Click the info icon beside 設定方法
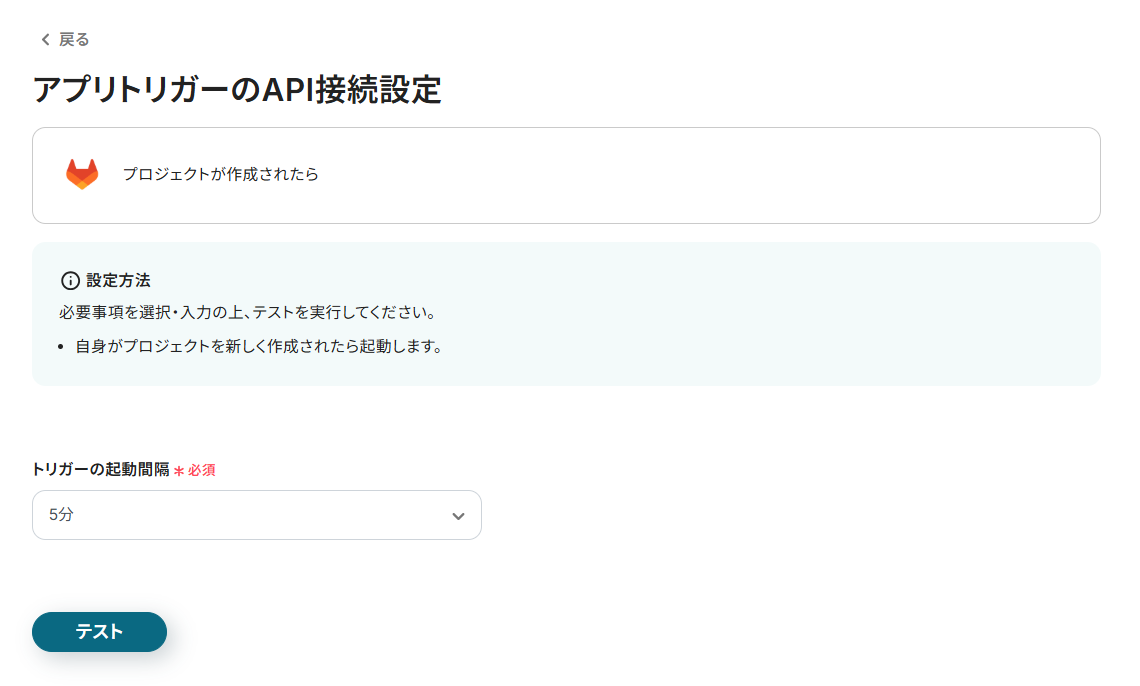Image resolution: width=1140 pixels, height=686 pixels. (71, 281)
